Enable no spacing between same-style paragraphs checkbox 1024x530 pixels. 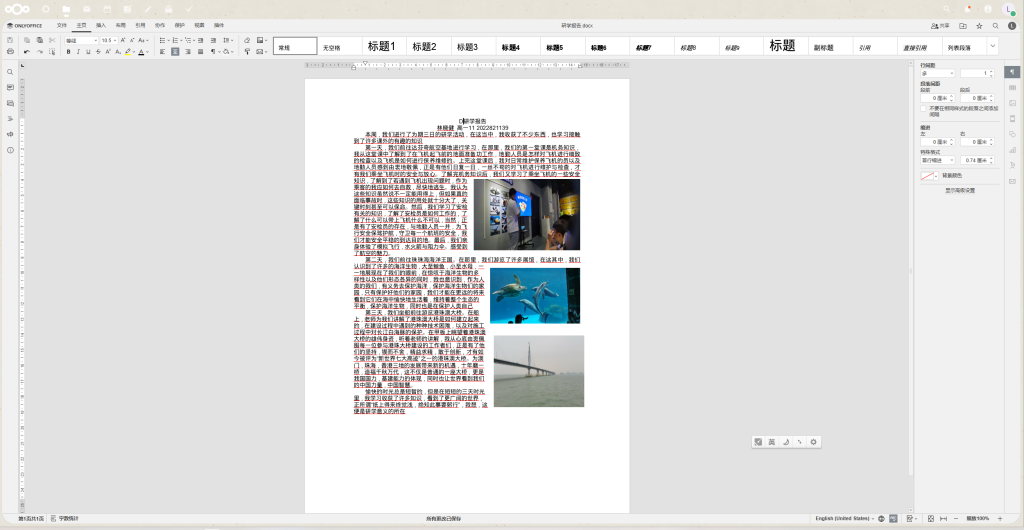(923, 109)
